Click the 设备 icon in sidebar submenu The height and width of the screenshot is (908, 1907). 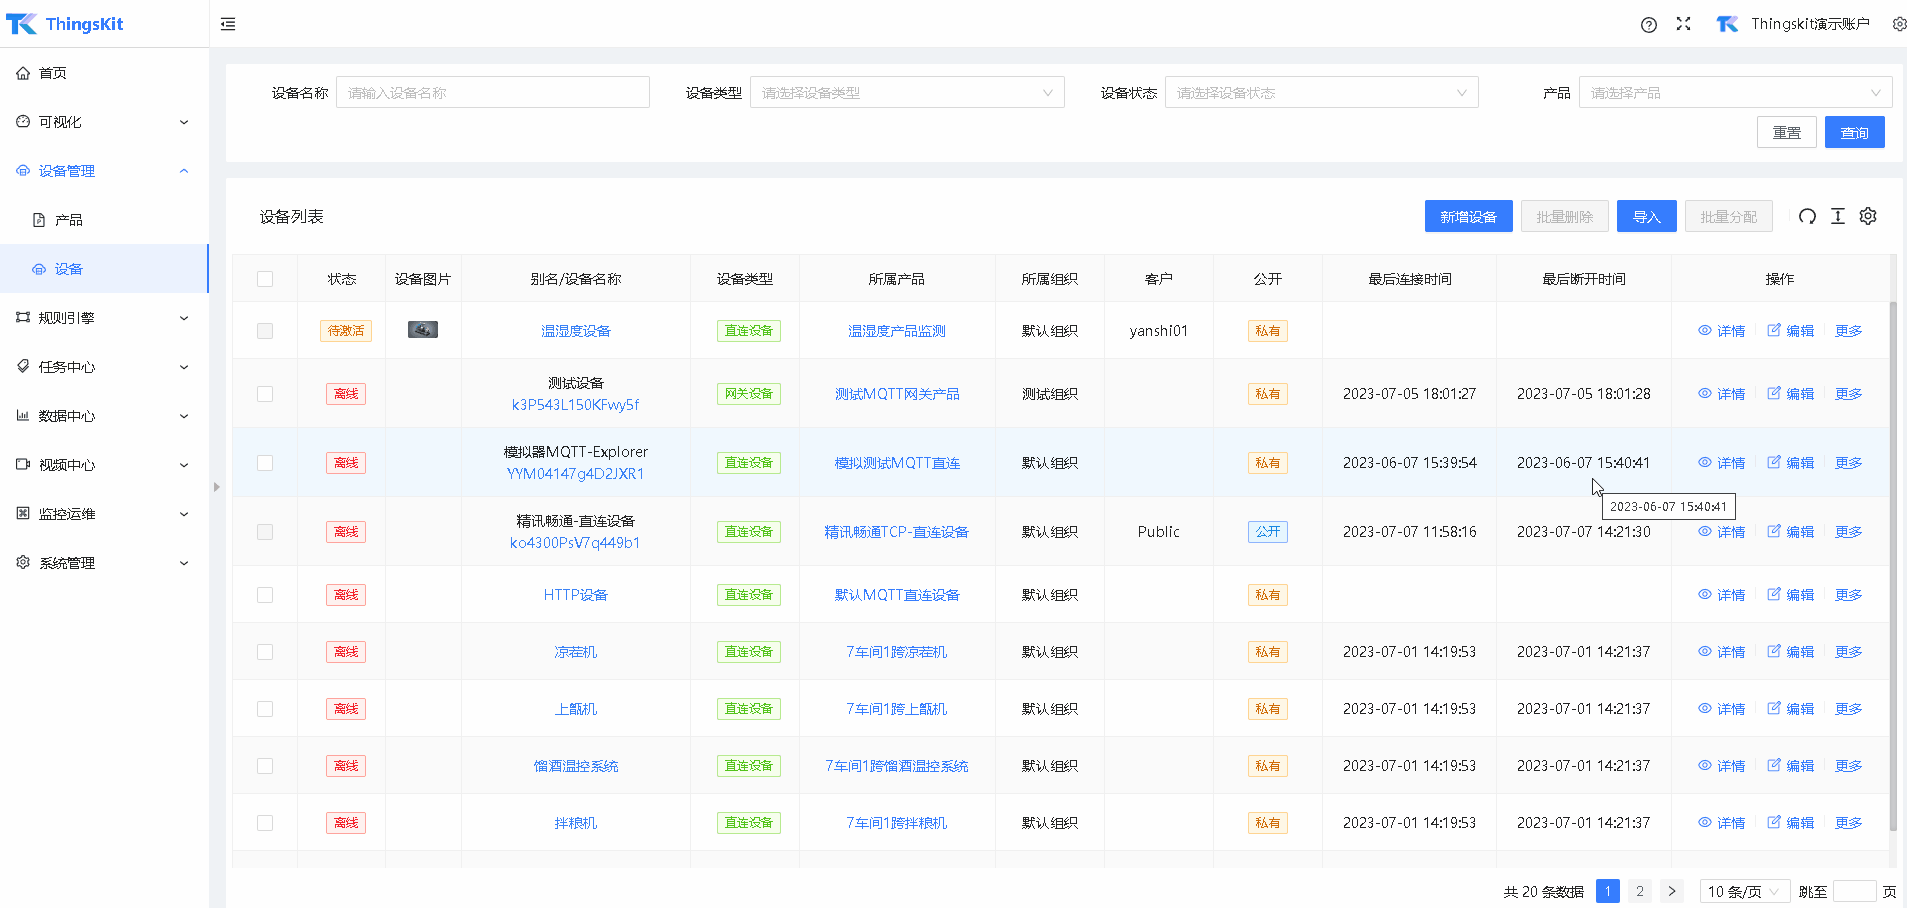tap(39, 269)
